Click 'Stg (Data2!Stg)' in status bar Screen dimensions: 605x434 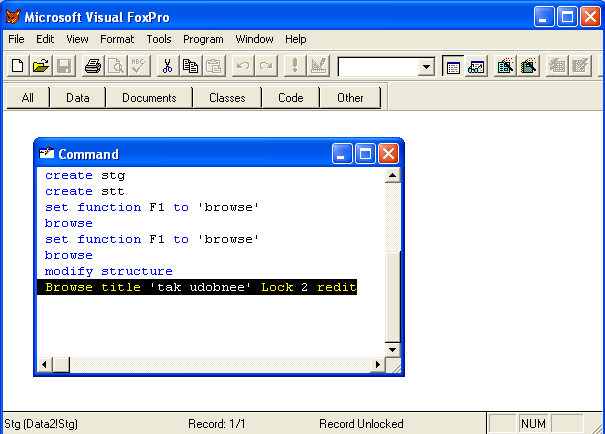[41, 424]
